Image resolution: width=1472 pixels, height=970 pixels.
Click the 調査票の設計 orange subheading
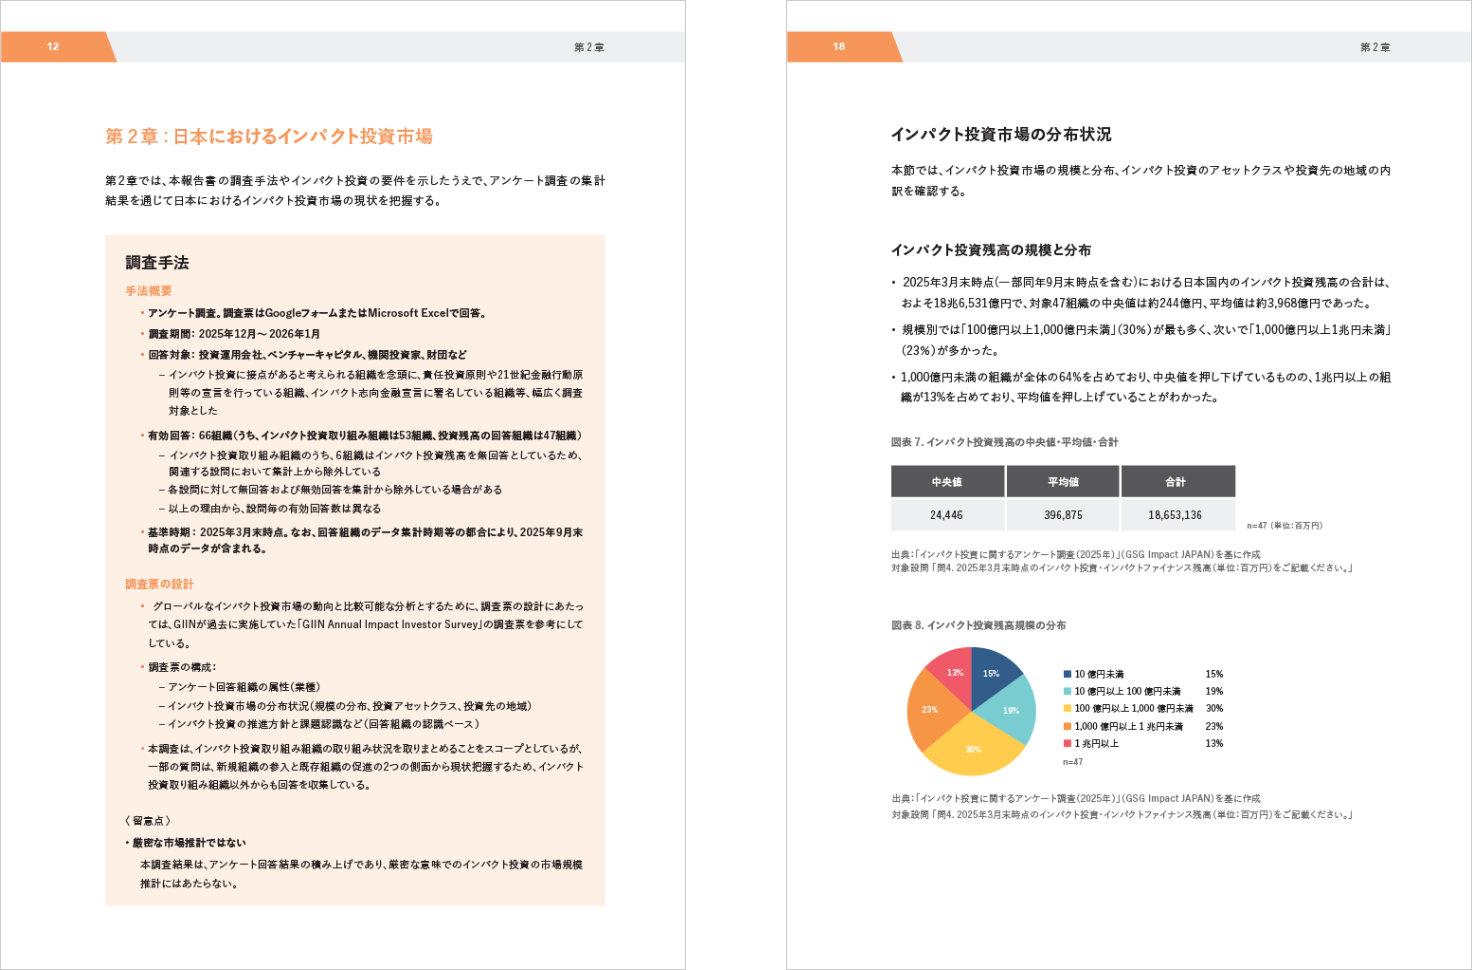pyautogui.click(x=159, y=584)
